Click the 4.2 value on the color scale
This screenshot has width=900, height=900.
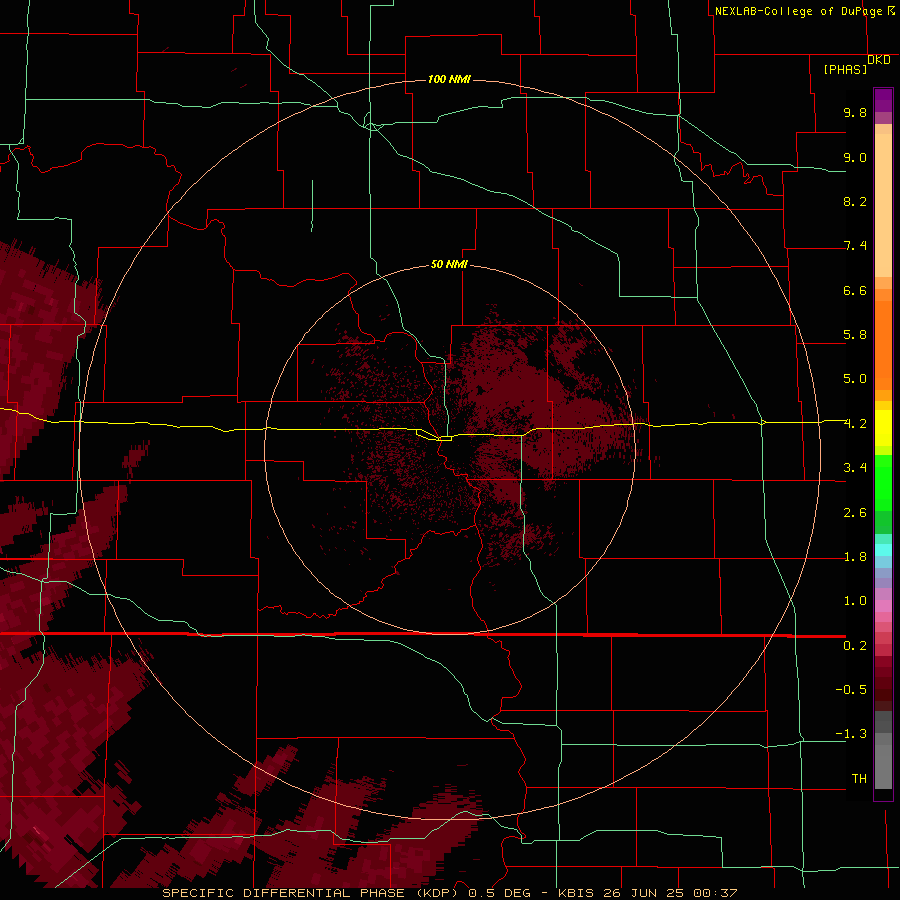point(855,424)
